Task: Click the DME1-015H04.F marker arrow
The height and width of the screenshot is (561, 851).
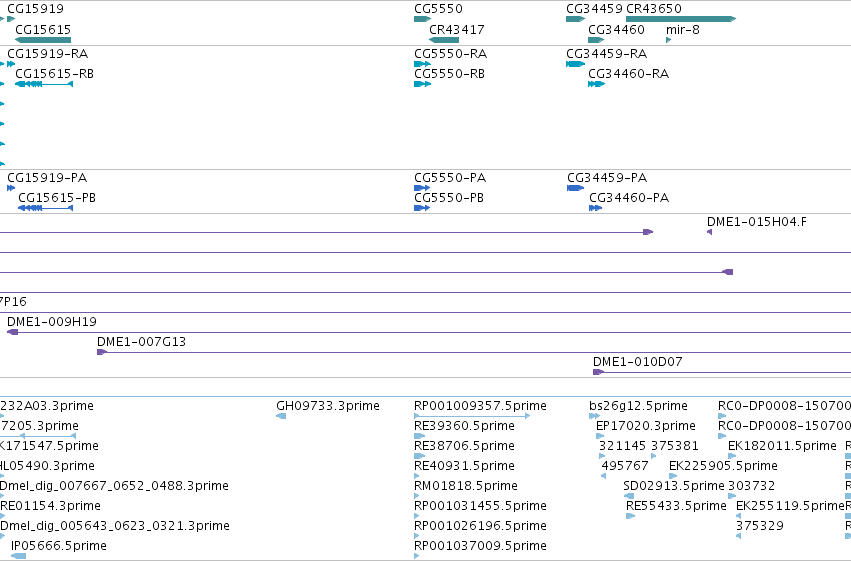Action: tap(709, 232)
